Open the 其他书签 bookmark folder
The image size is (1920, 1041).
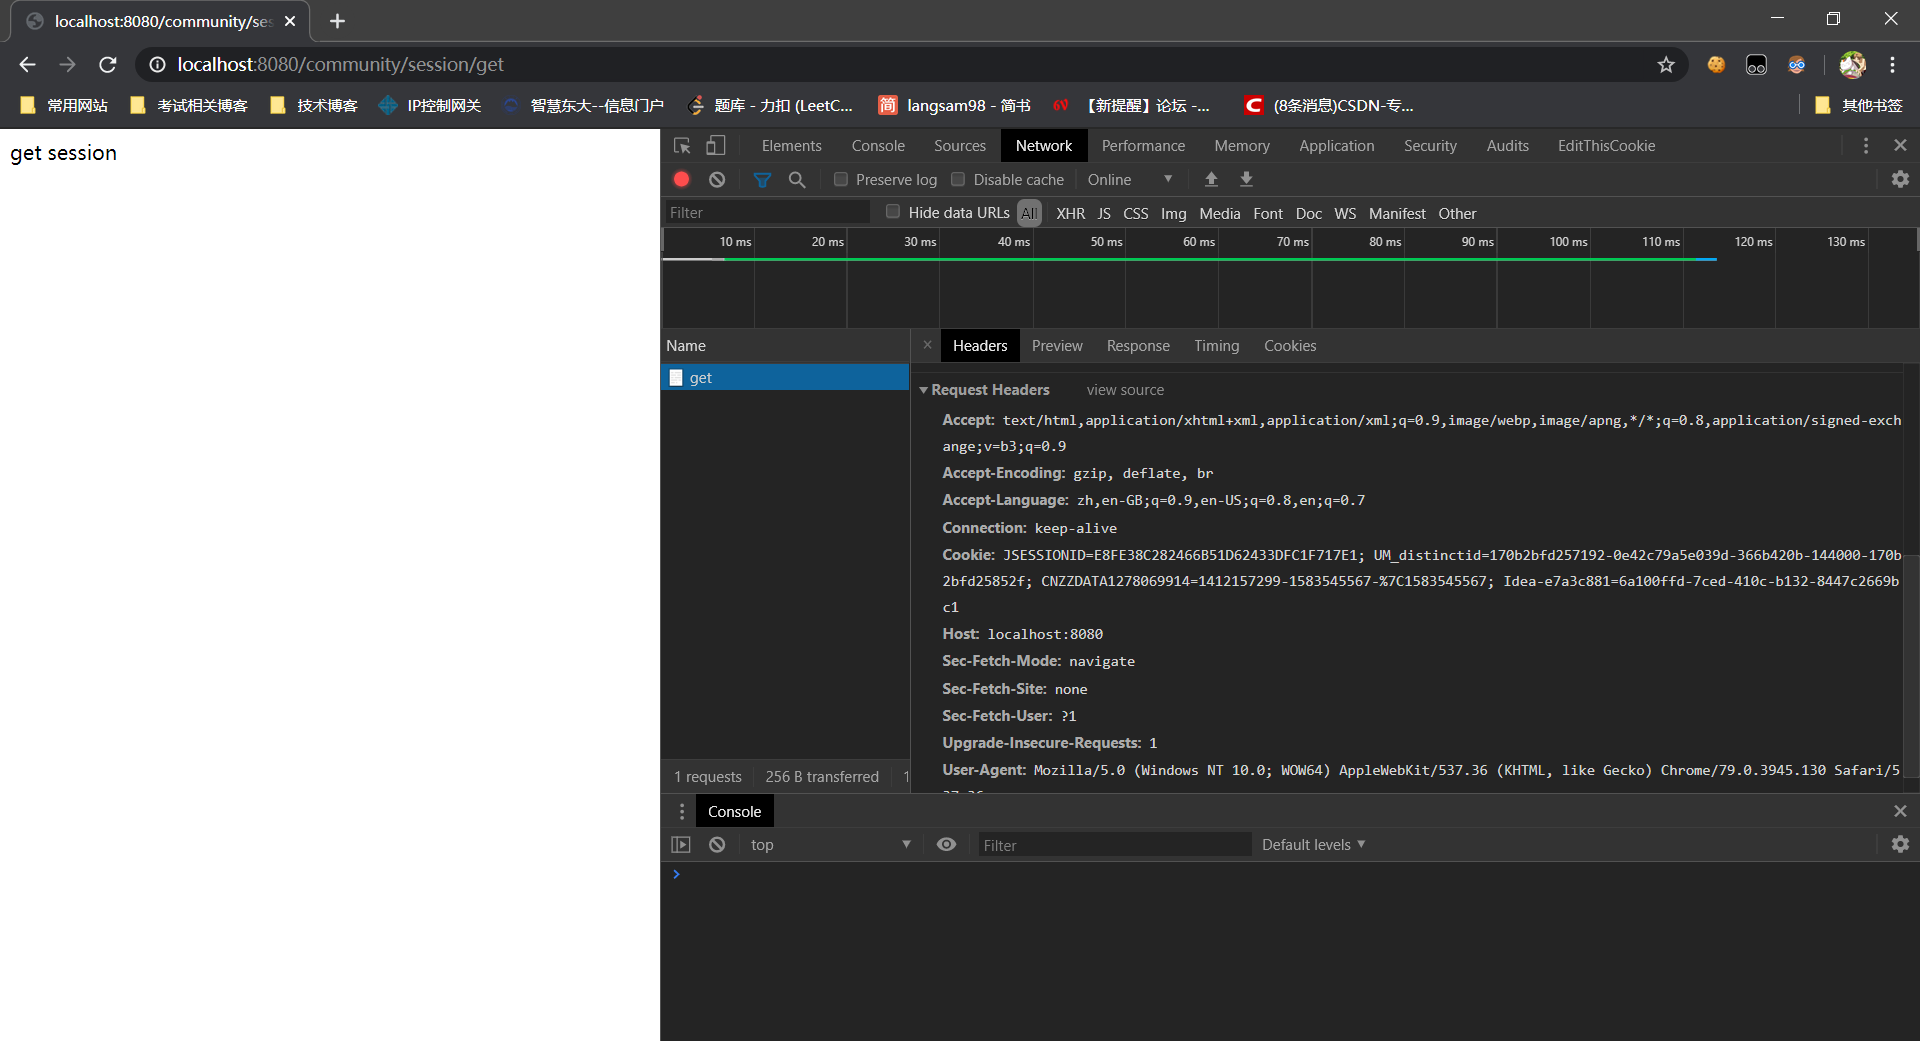point(1859,105)
